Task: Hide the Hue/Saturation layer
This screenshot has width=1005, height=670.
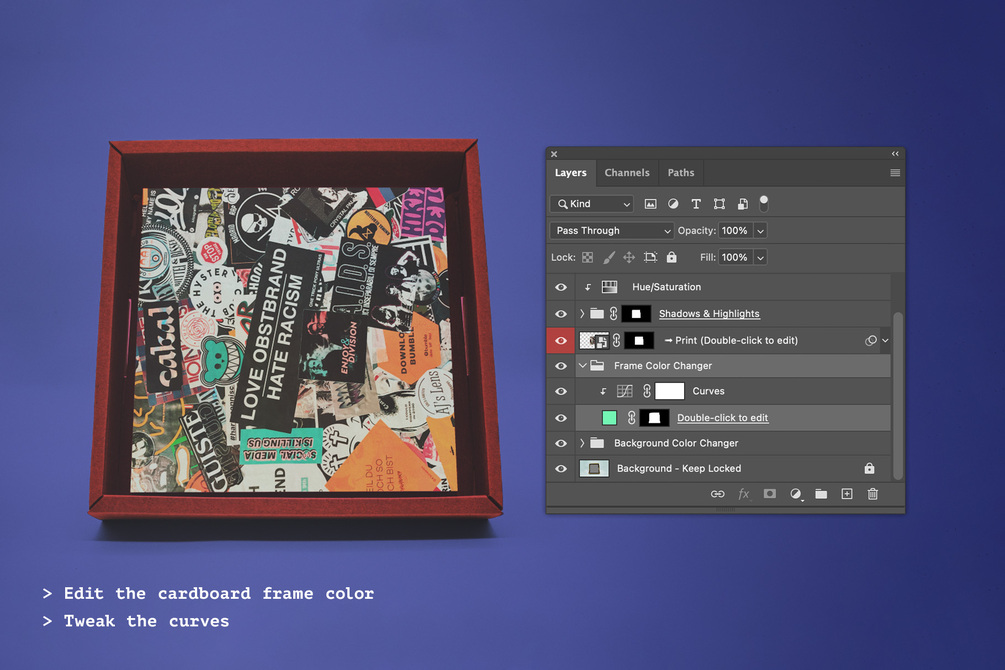Action: 561,287
